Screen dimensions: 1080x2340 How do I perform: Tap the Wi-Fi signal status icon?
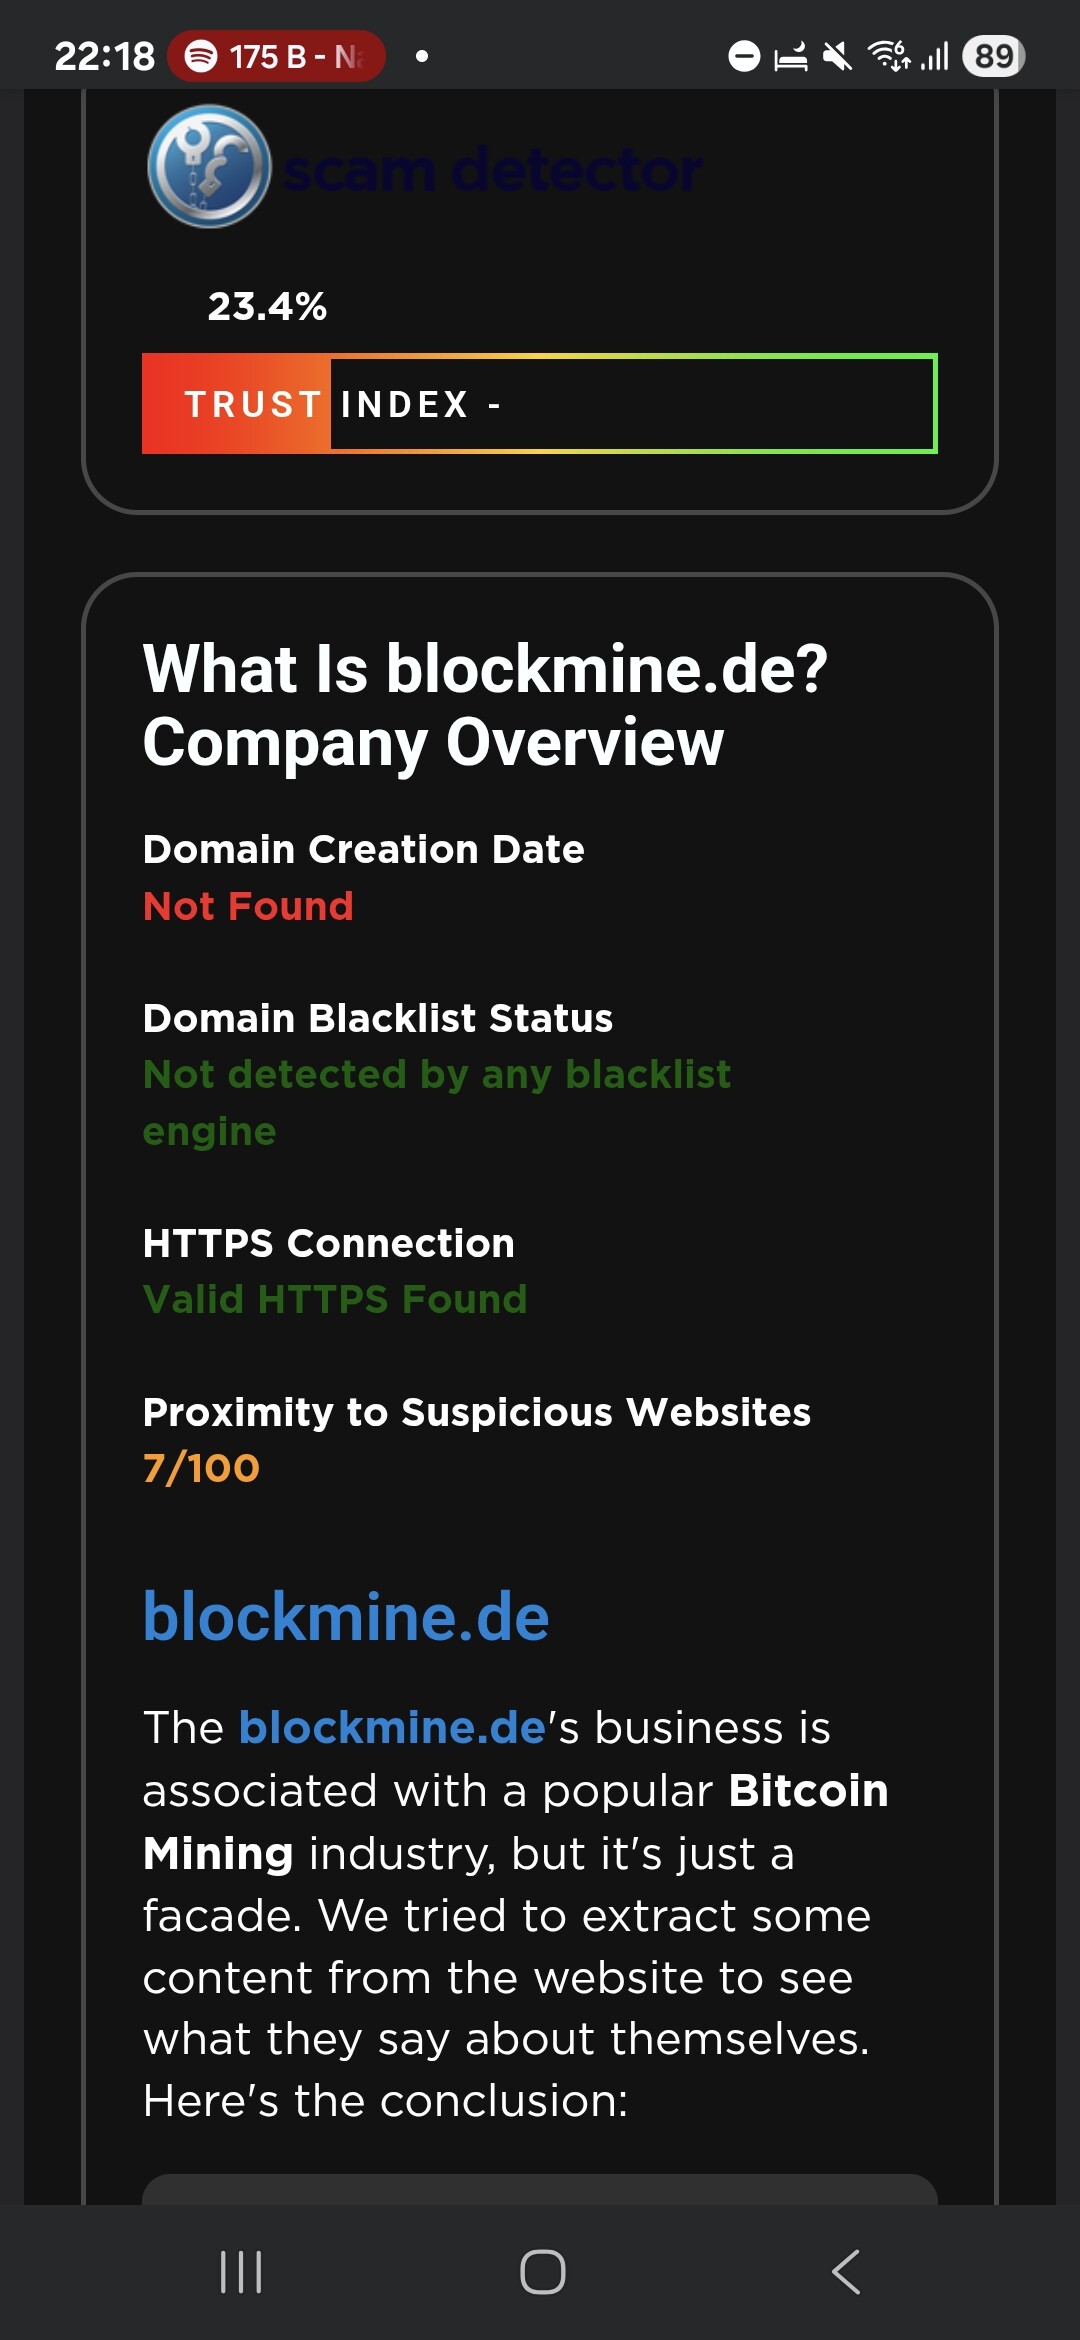889,56
